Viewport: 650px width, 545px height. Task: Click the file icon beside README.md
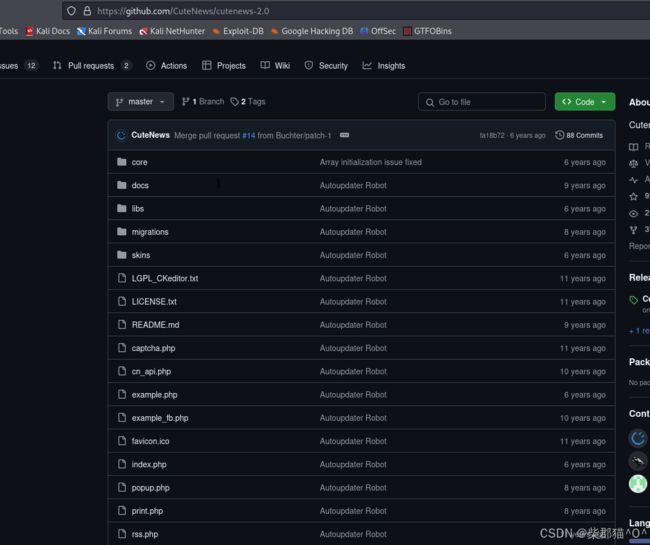(x=121, y=325)
